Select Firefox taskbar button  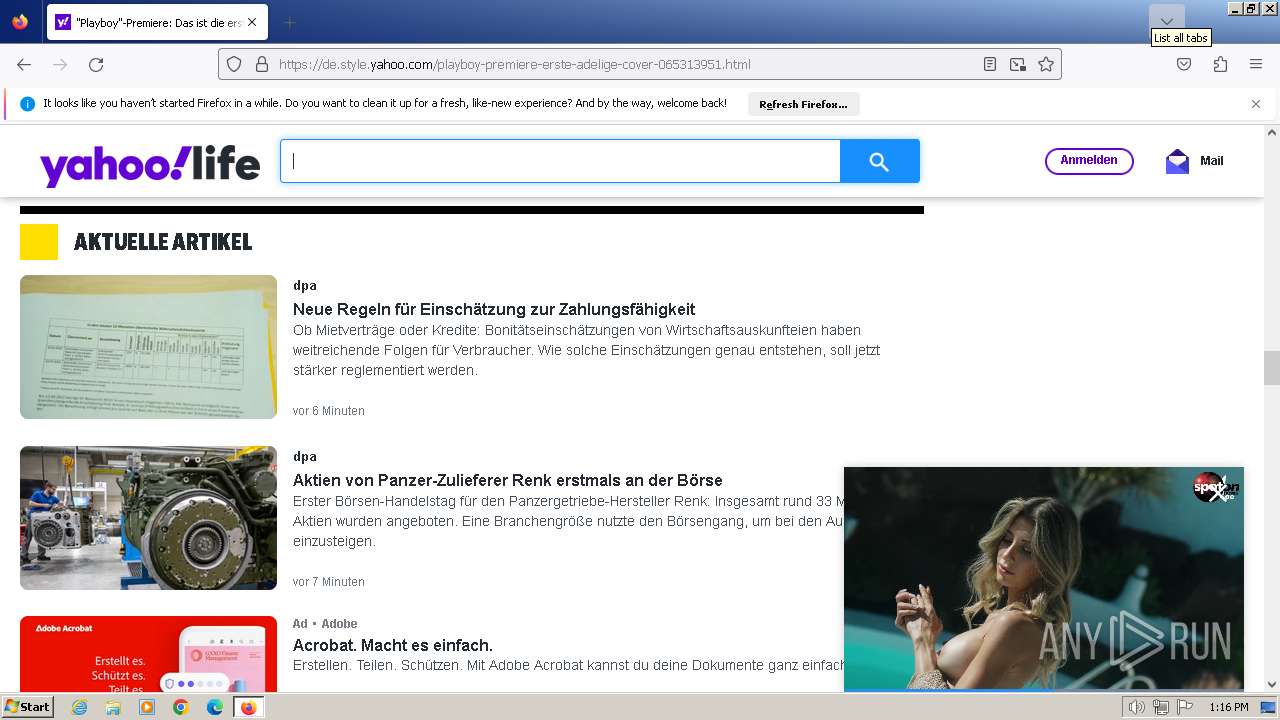coord(248,707)
